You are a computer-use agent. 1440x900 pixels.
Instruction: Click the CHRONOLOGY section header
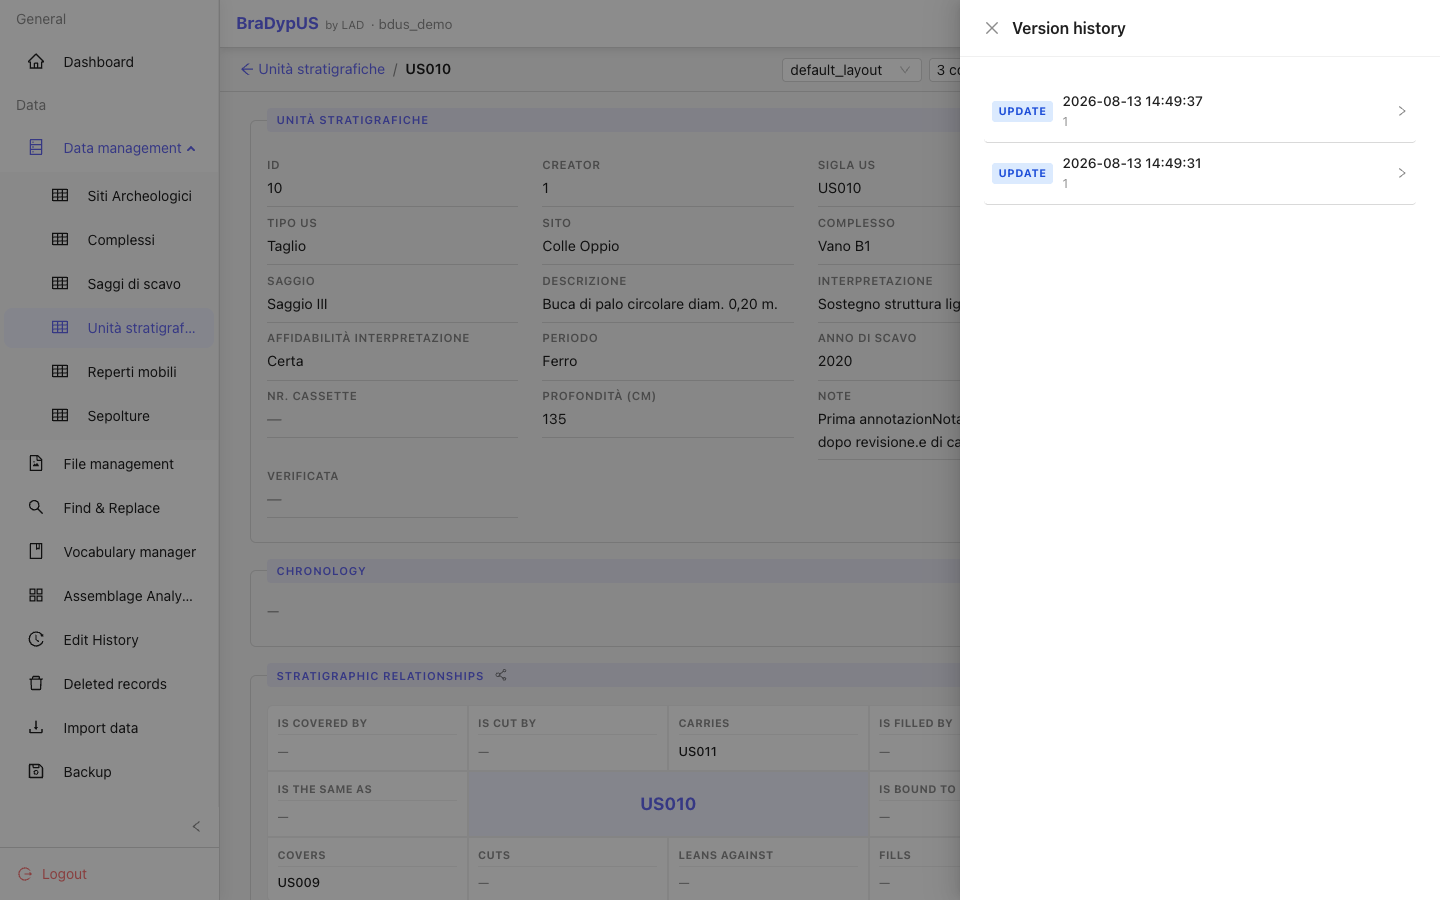pos(321,571)
